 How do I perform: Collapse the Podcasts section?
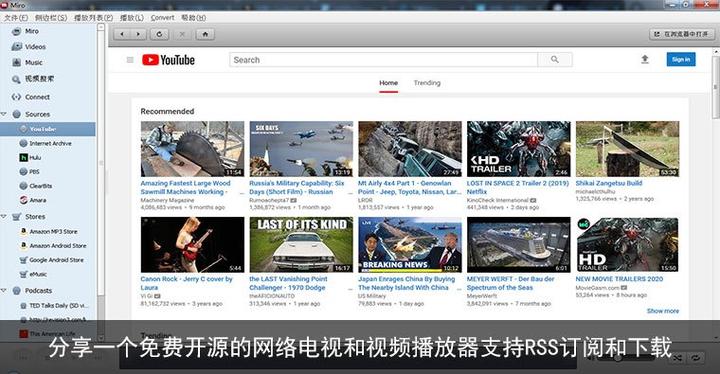4,290
